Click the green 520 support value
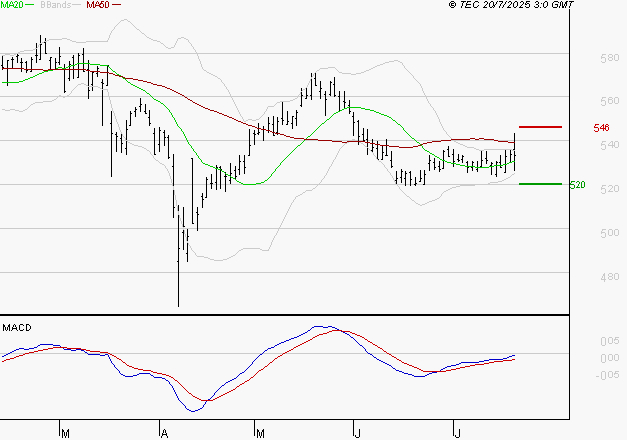The height and width of the screenshot is (440, 627). 577,185
